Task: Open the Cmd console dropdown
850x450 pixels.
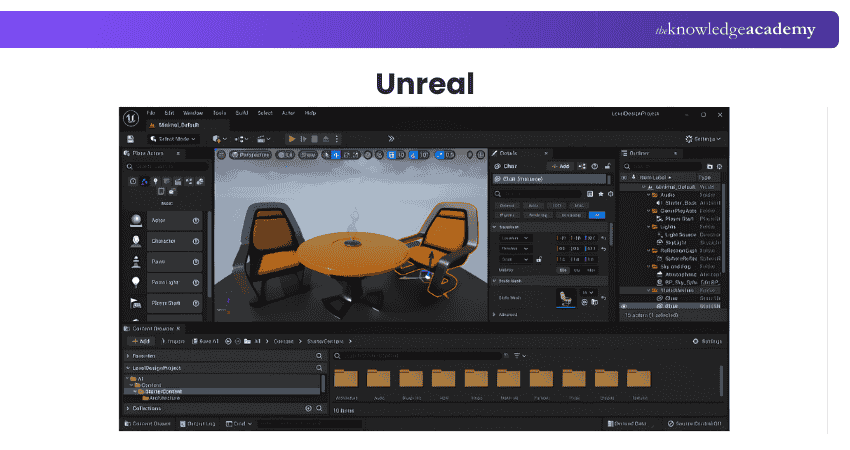Action: click(x=239, y=424)
